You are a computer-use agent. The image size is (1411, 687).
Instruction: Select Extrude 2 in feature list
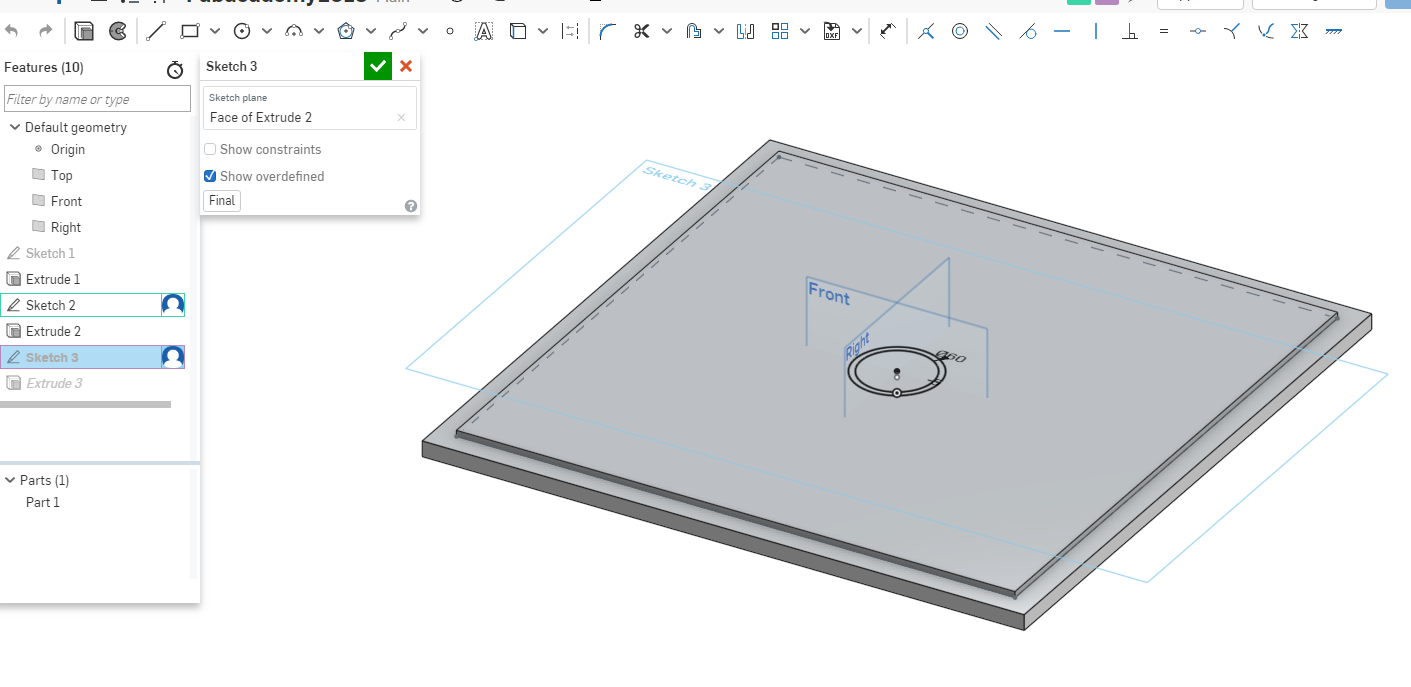point(53,331)
